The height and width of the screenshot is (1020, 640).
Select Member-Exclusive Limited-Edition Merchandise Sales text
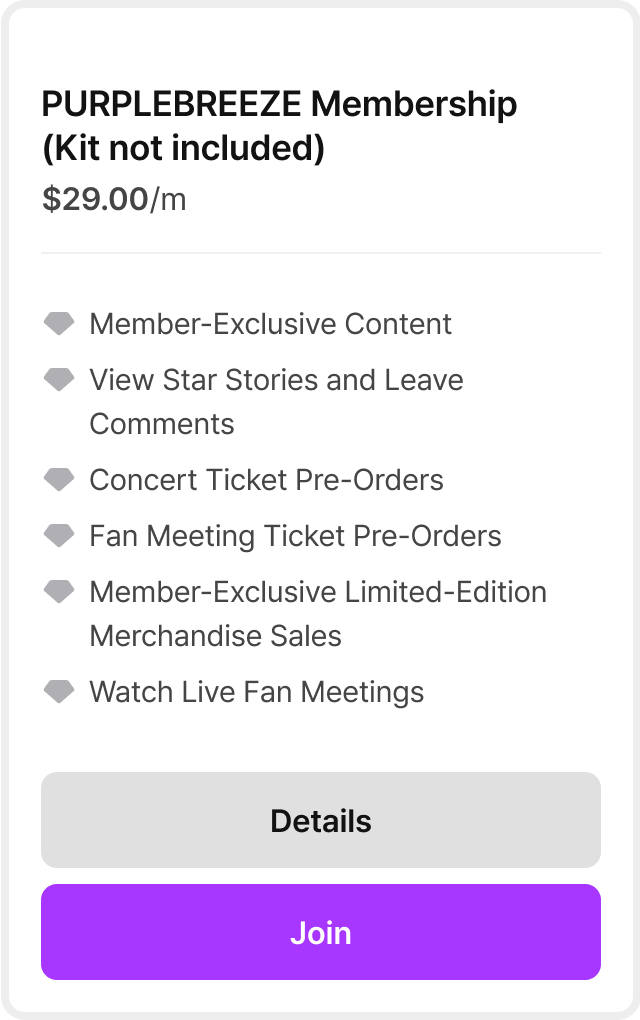tap(318, 613)
